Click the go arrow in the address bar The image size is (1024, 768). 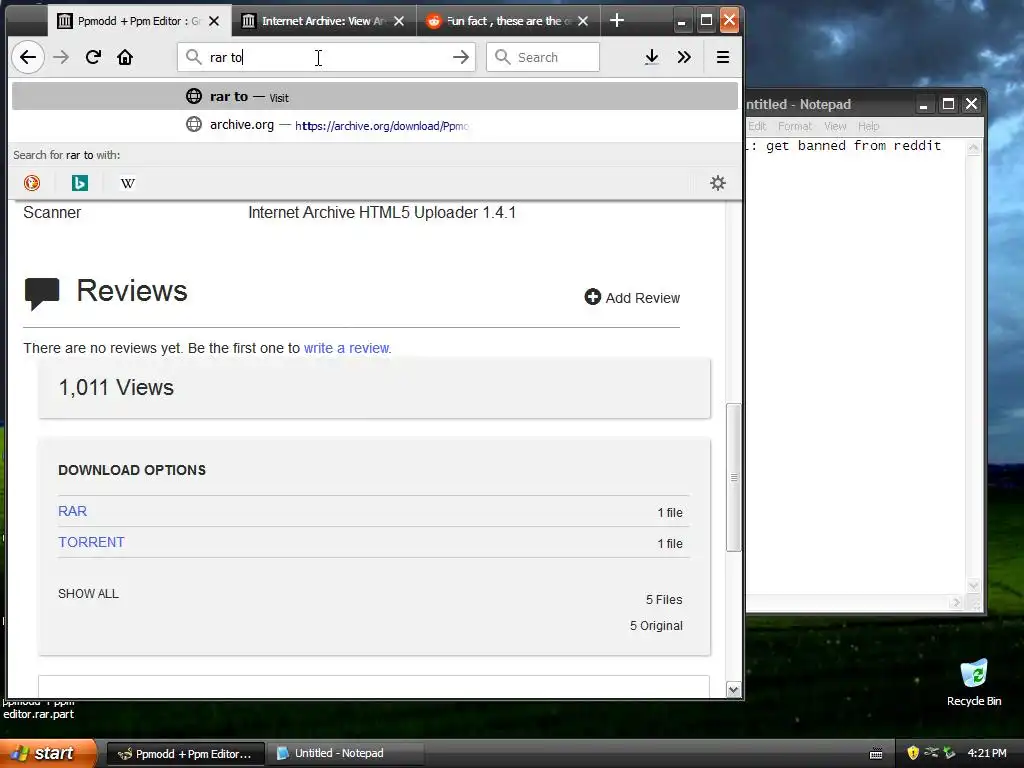point(461,57)
